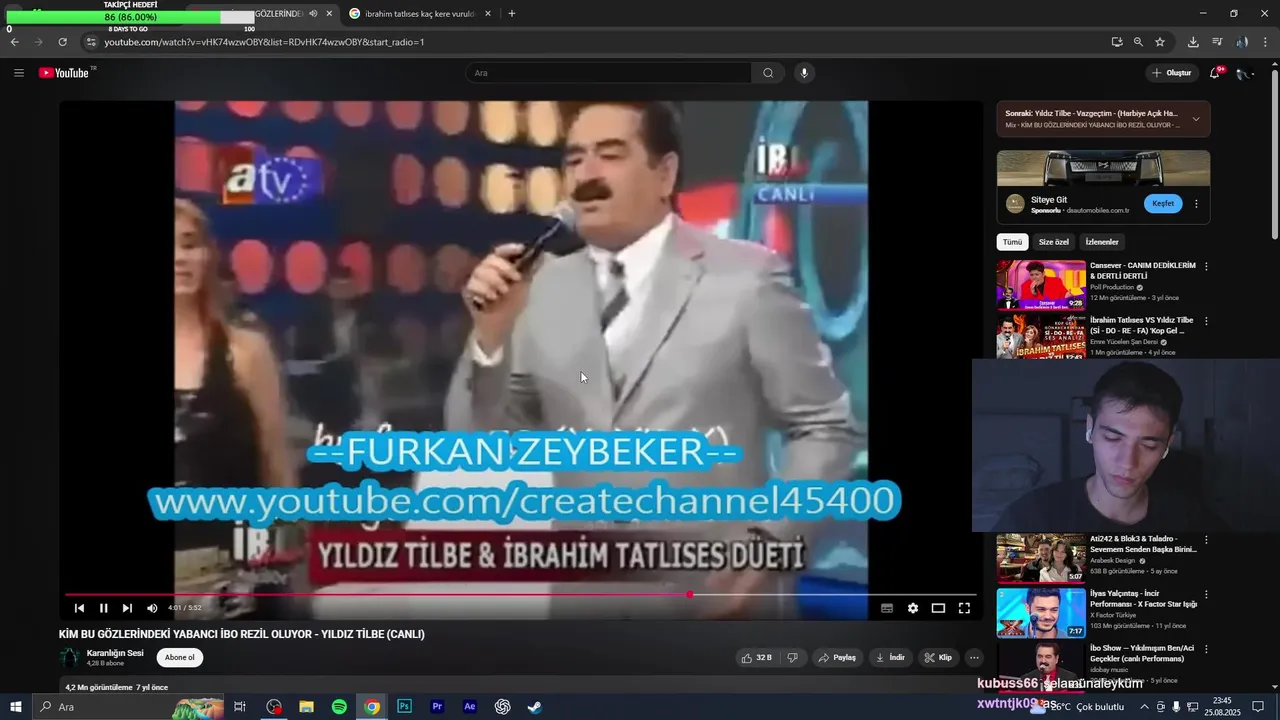
Task: Mute the video player volume
Action: [152, 608]
